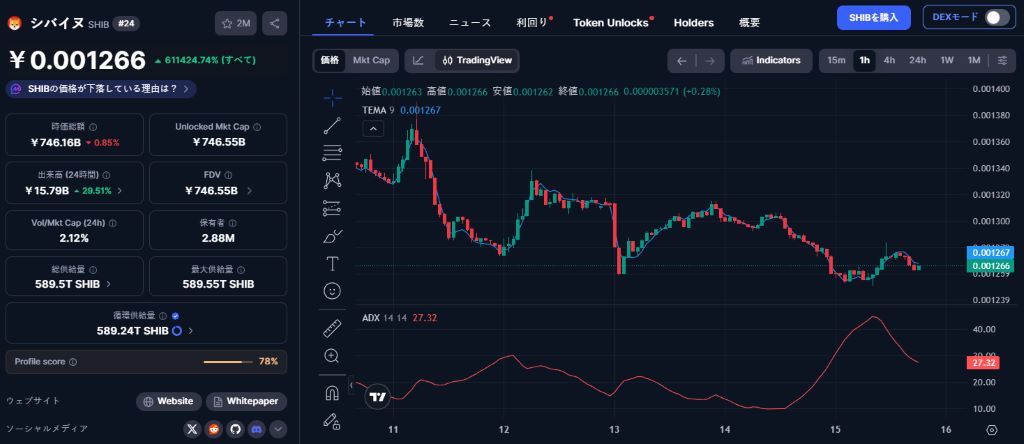The height and width of the screenshot is (444, 1024).
Task: Collapse the indicator legend chevron
Action: click(373, 129)
